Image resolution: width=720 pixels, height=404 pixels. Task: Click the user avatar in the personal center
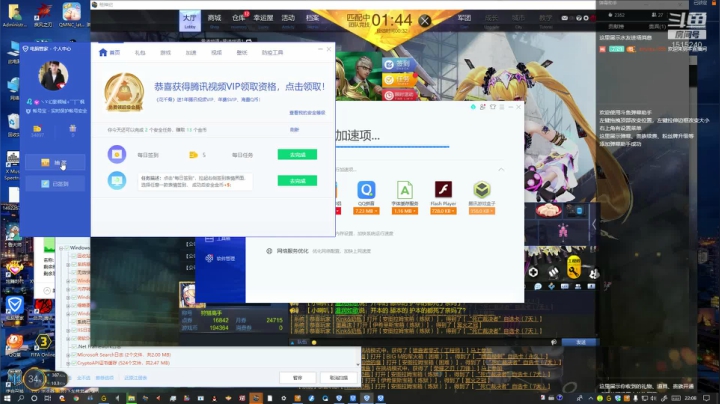(x=53, y=76)
